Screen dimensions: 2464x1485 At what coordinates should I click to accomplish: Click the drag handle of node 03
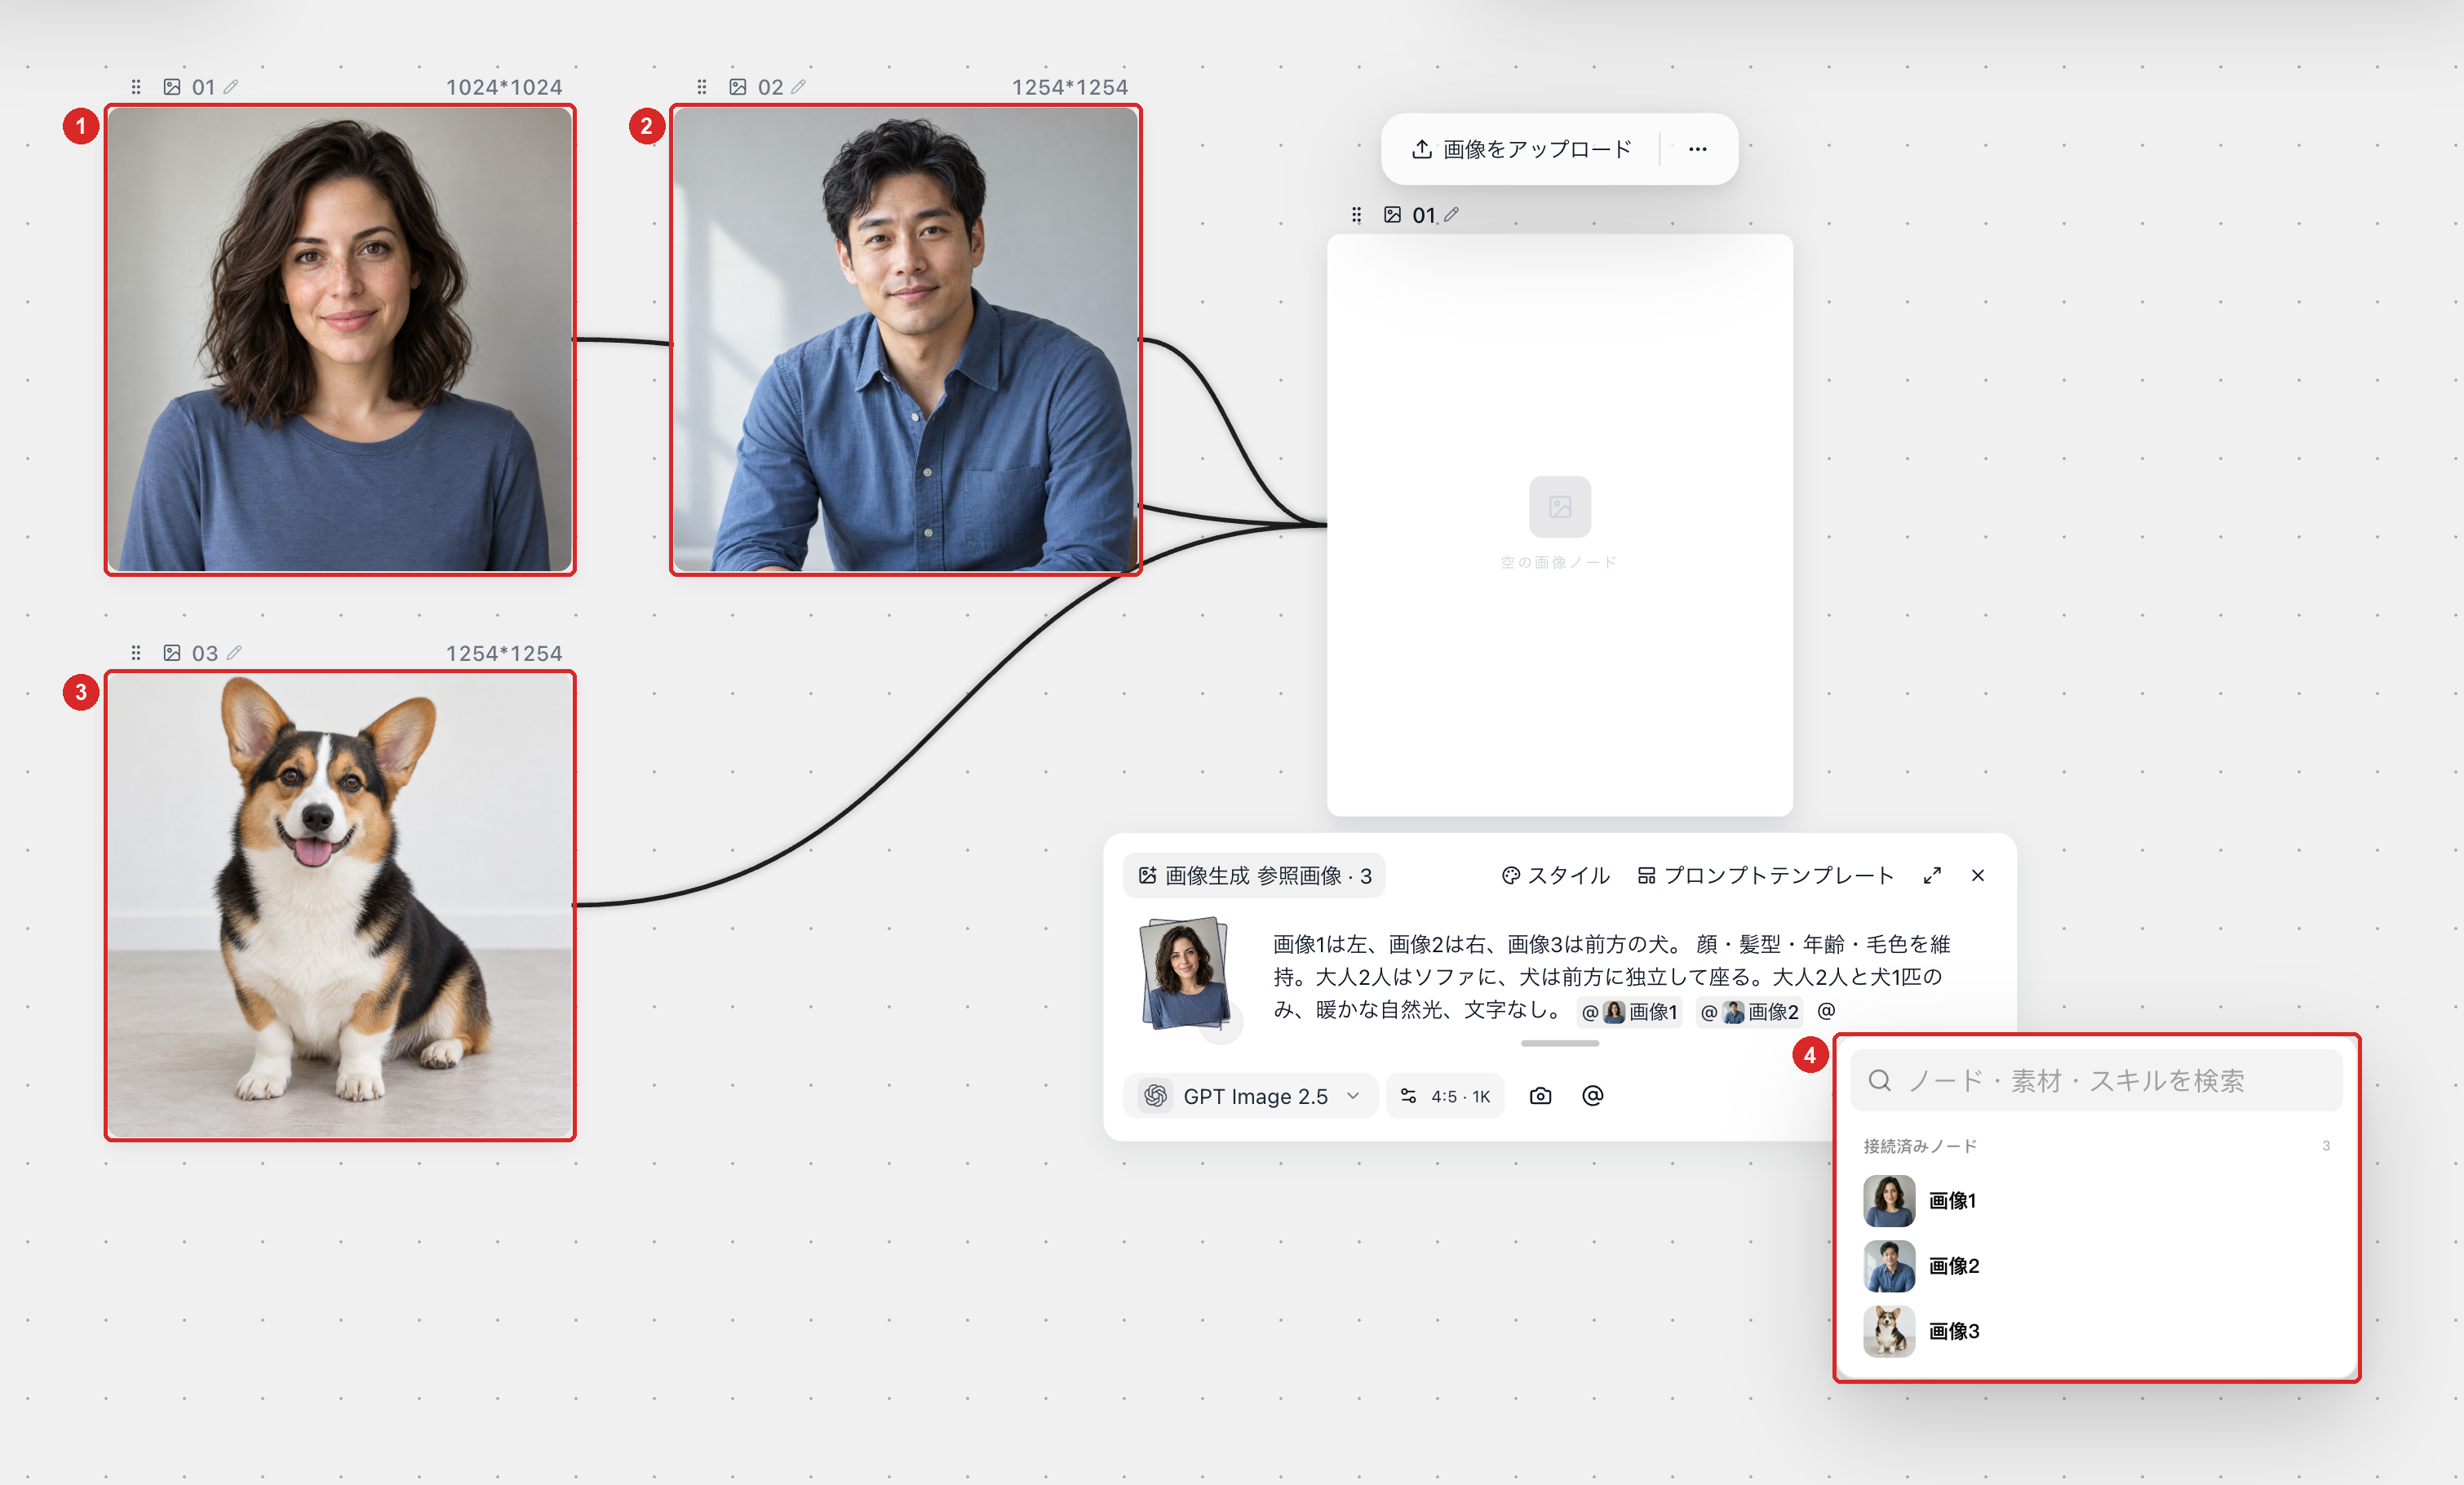[x=136, y=653]
